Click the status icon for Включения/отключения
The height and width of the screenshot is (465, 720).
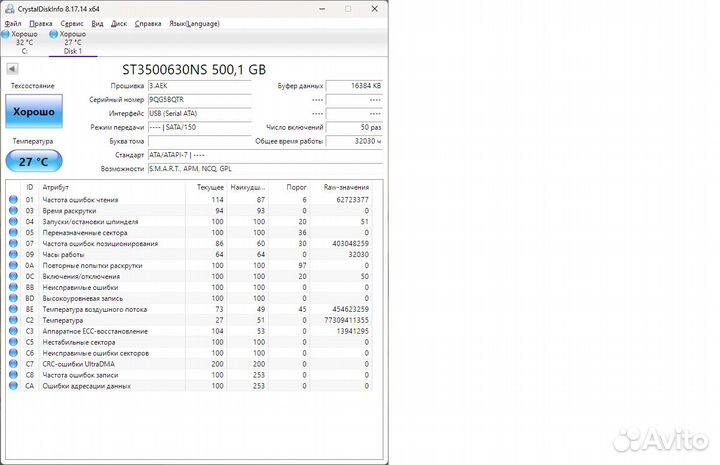click(13, 276)
